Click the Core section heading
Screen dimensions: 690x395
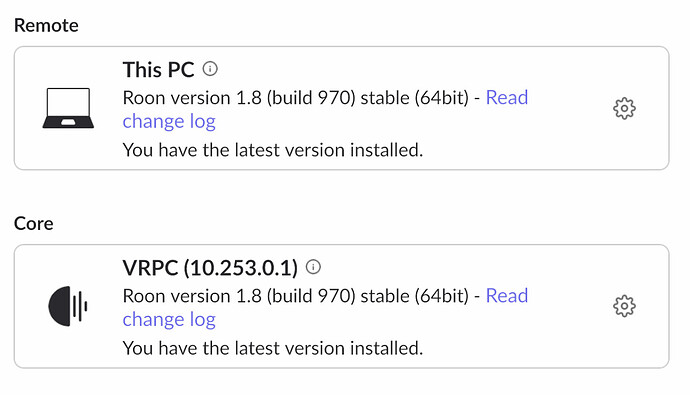33,223
